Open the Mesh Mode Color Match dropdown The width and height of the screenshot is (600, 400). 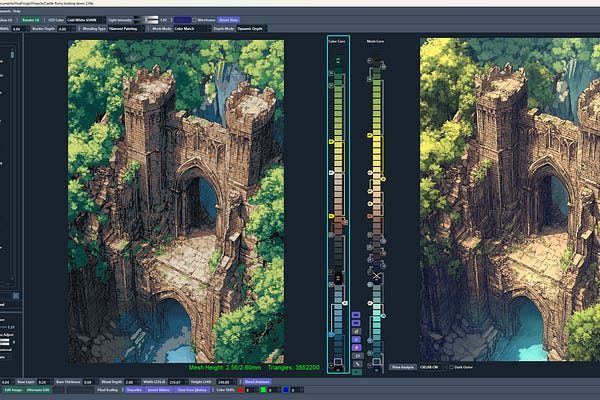[x=185, y=29]
